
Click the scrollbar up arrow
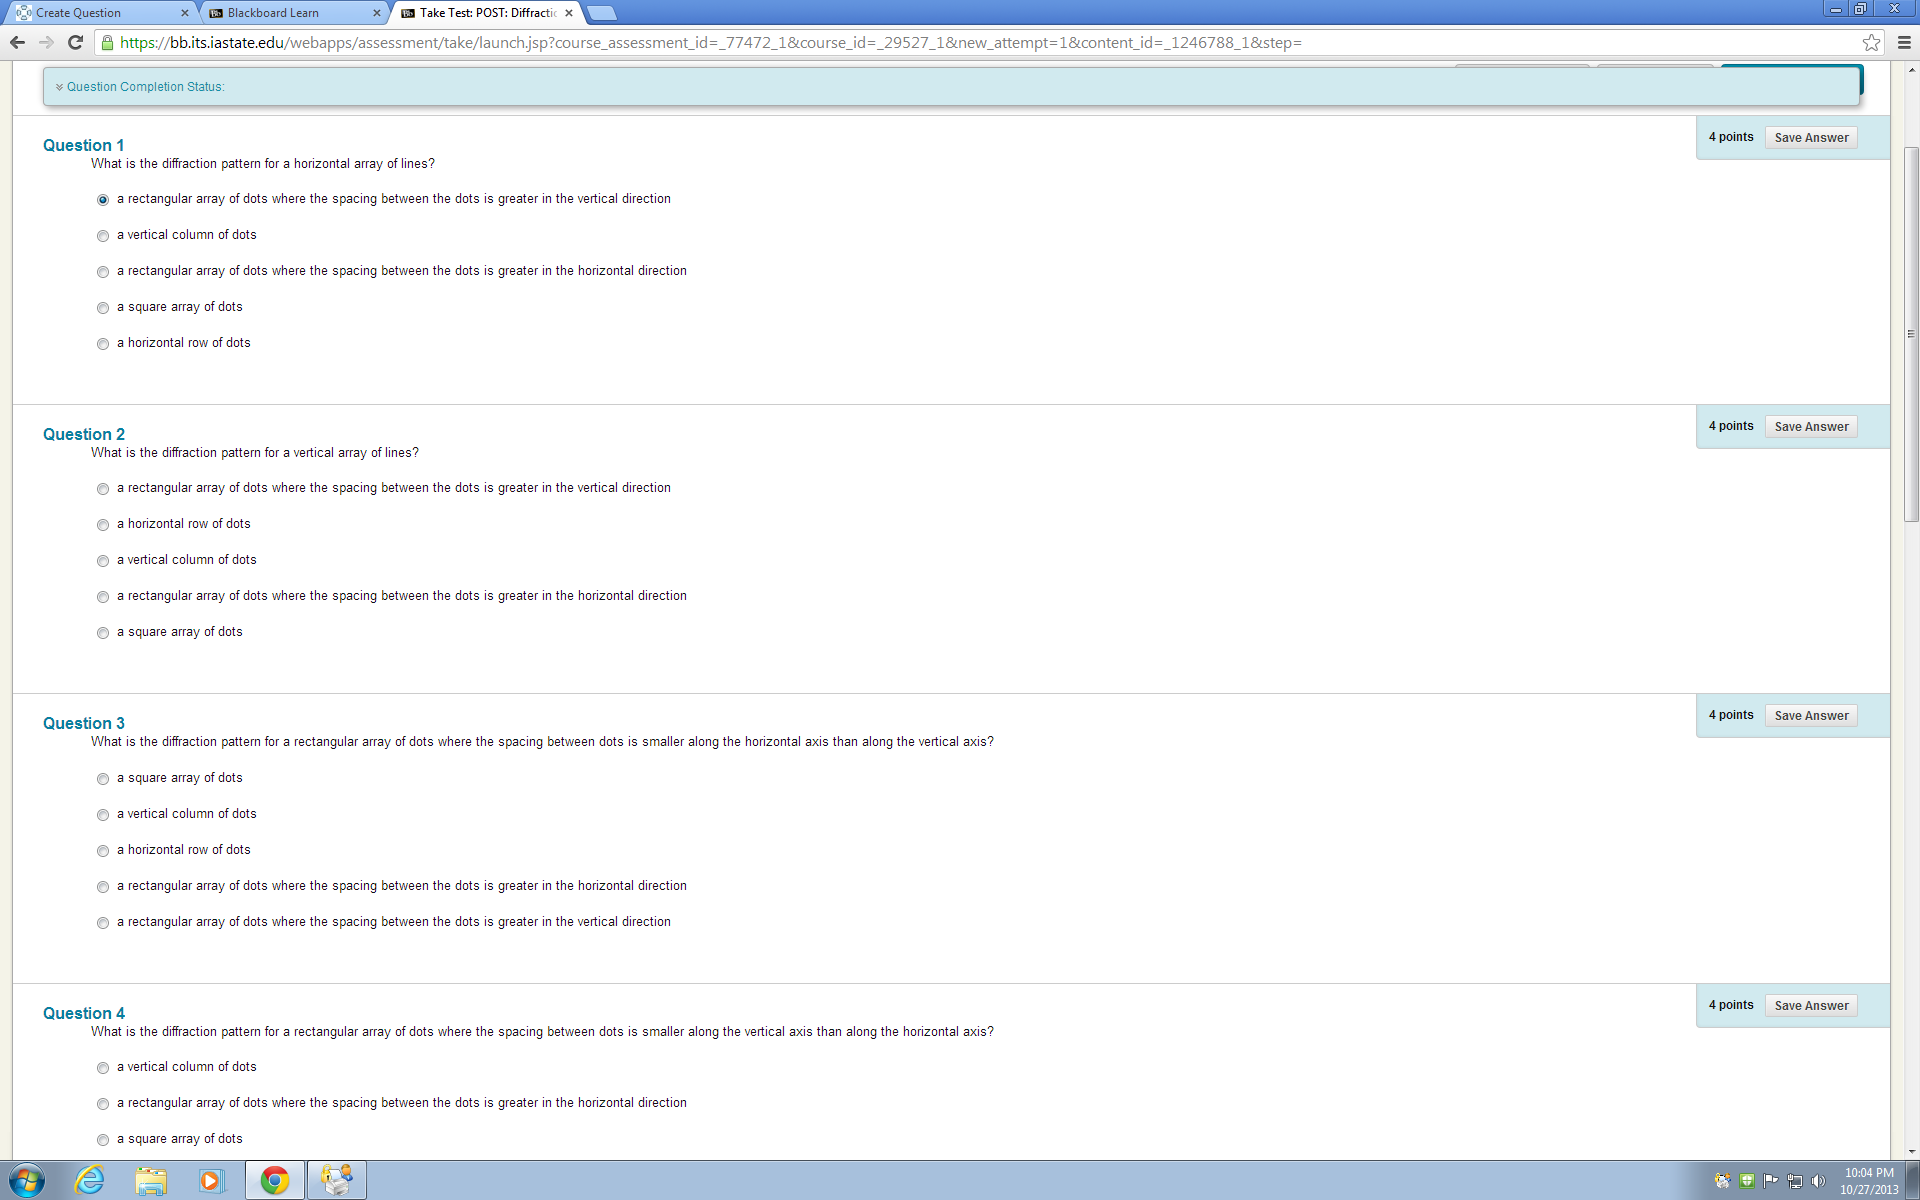pos(1911,70)
